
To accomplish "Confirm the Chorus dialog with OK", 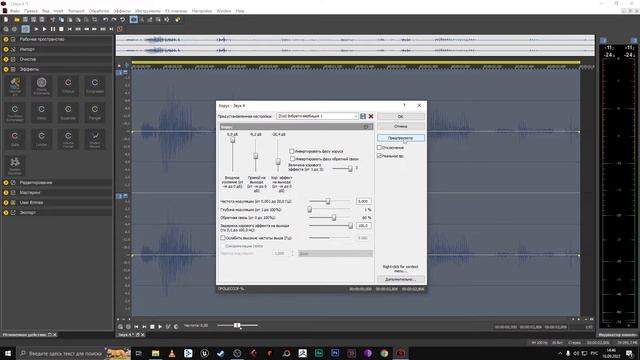I will tap(400, 116).
